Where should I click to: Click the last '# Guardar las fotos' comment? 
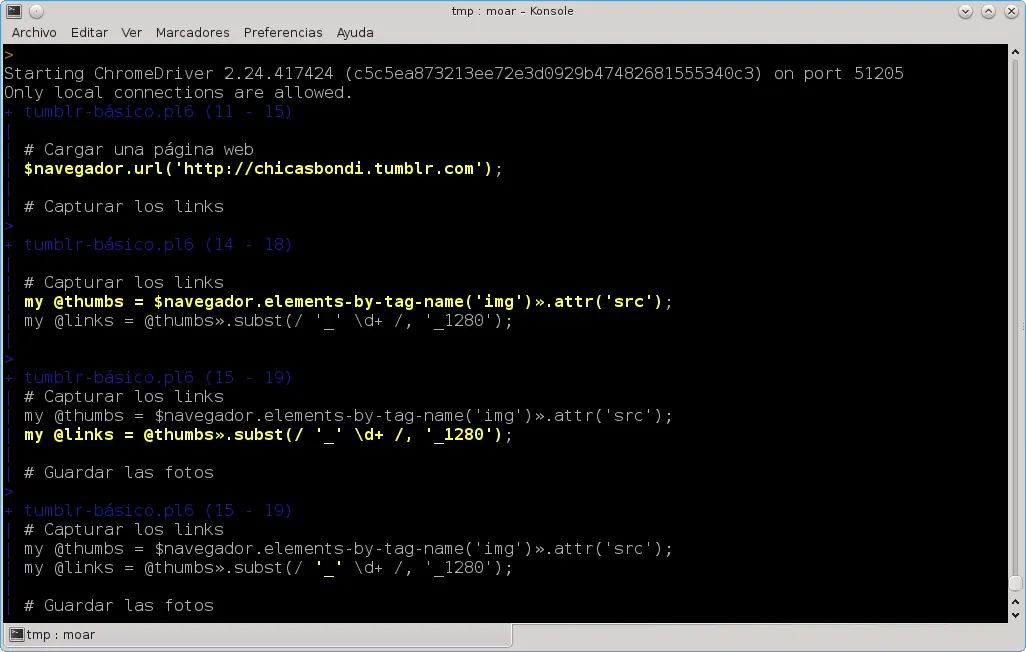point(119,606)
